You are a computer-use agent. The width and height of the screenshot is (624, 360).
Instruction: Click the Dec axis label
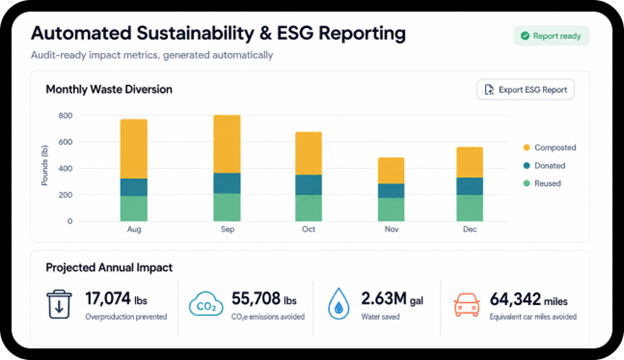point(470,229)
